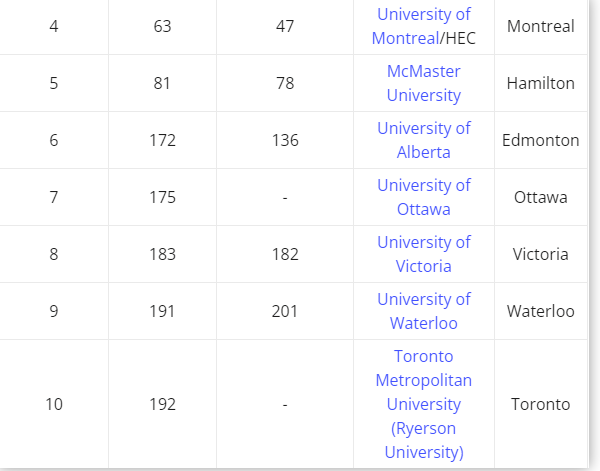Select the cell with value 47
This screenshot has height=471, width=600.
pyautogui.click(x=285, y=26)
